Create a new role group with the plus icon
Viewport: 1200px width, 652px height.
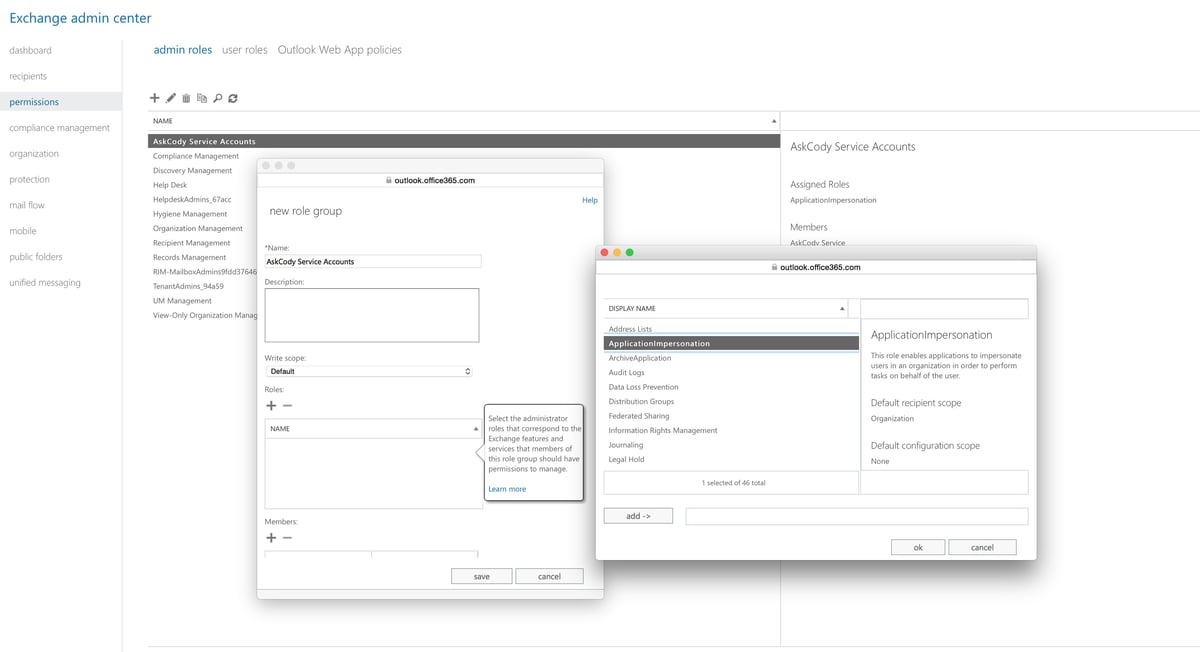click(x=154, y=98)
